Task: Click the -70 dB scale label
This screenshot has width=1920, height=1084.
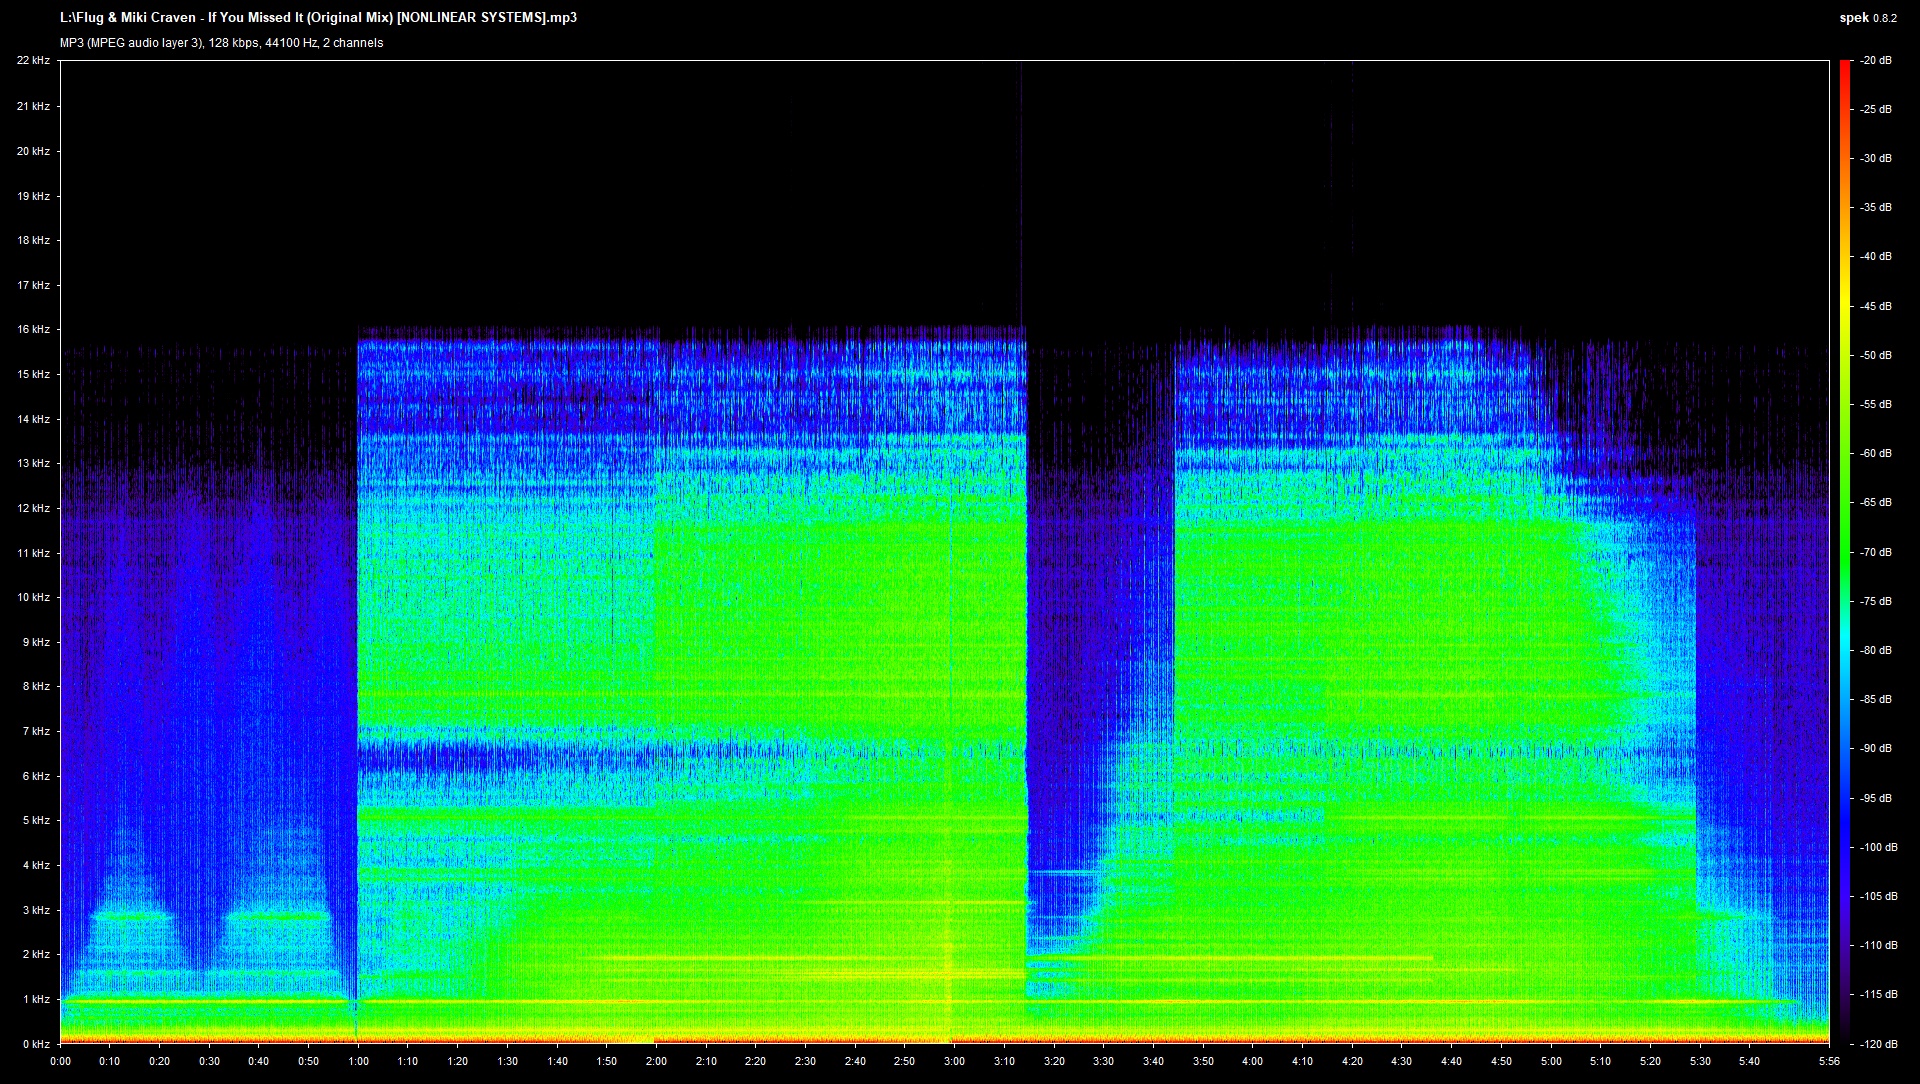Action: [1875, 552]
